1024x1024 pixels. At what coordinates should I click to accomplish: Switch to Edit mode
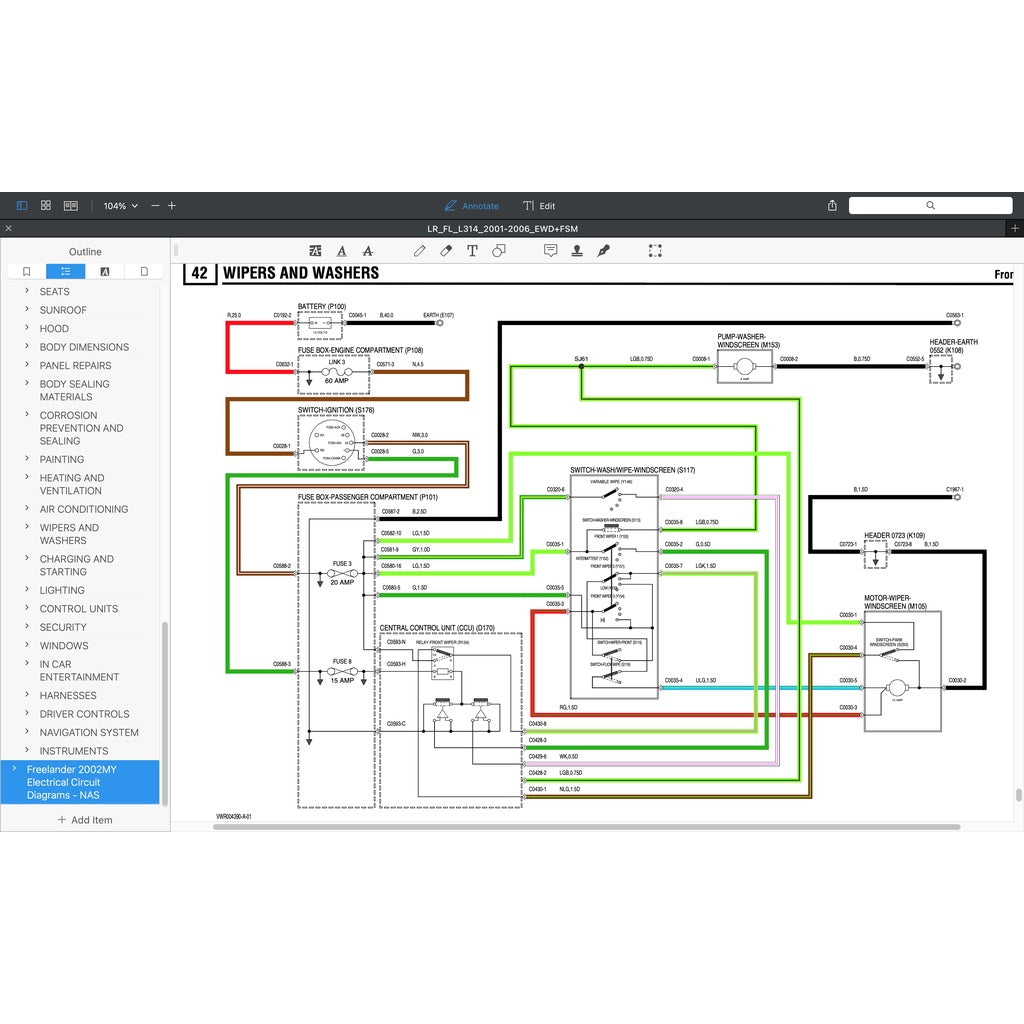pyautogui.click(x=539, y=206)
